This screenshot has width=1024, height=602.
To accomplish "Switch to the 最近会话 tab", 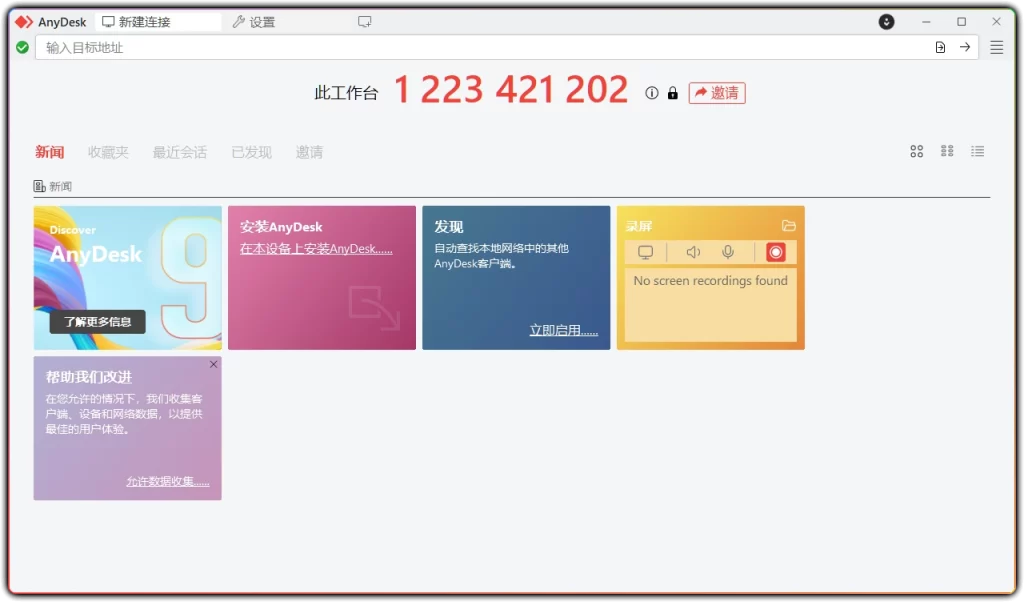I will tap(180, 152).
